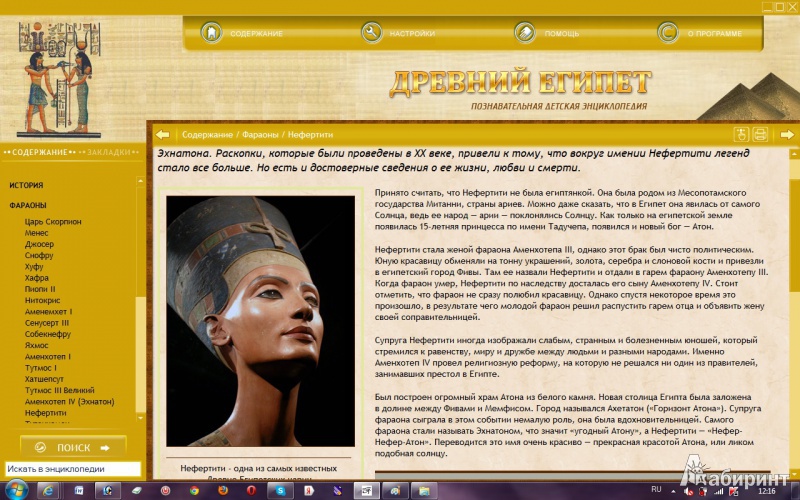The width and height of the screenshot is (800, 500).
Task: Open О ПРОГРАММЕ in the top menu
Action: click(x=715, y=34)
